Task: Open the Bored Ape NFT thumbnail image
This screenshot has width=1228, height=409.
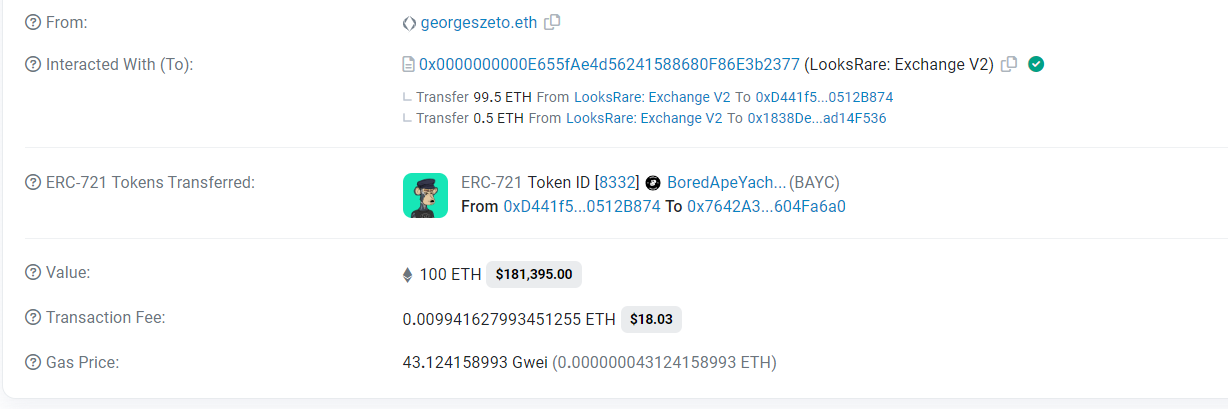Action: point(425,195)
